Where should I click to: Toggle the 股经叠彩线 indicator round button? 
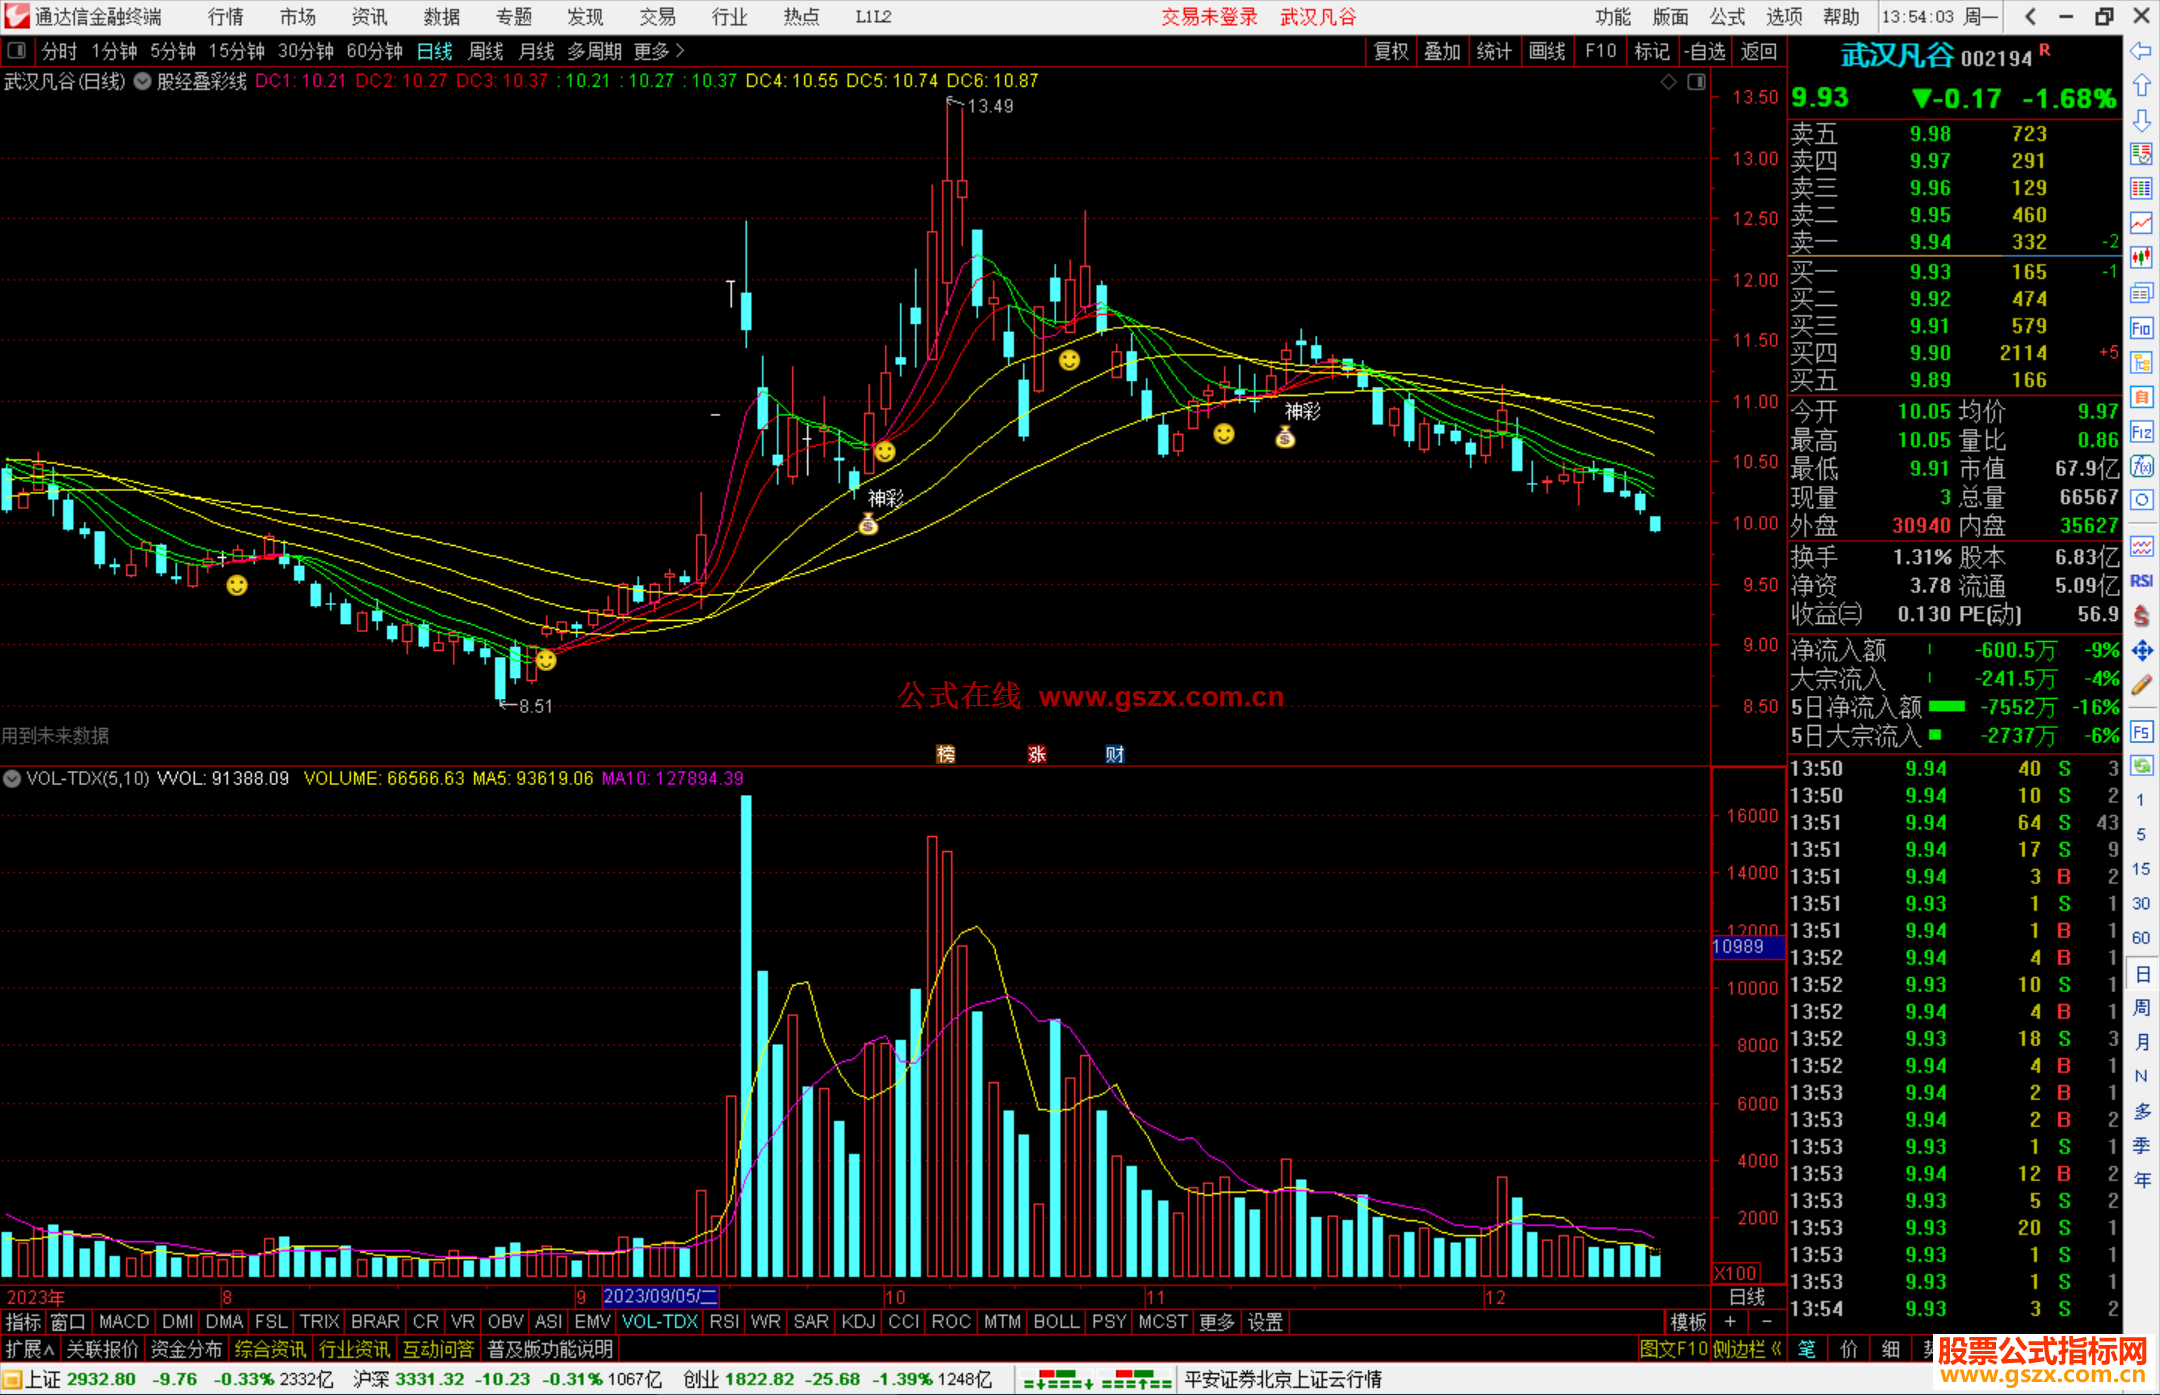click(143, 81)
